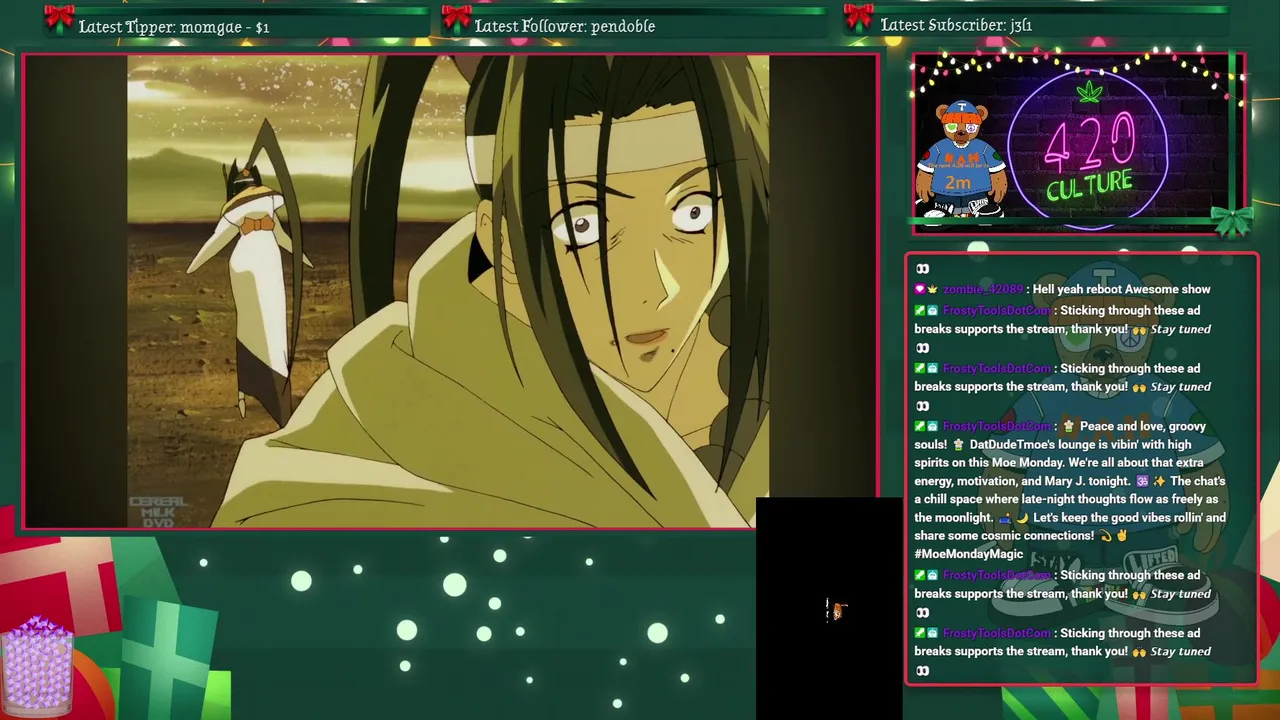The height and width of the screenshot is (720, 1280).
Task: Open the zombie_42089 username in chat
Action: click(982, 289)
